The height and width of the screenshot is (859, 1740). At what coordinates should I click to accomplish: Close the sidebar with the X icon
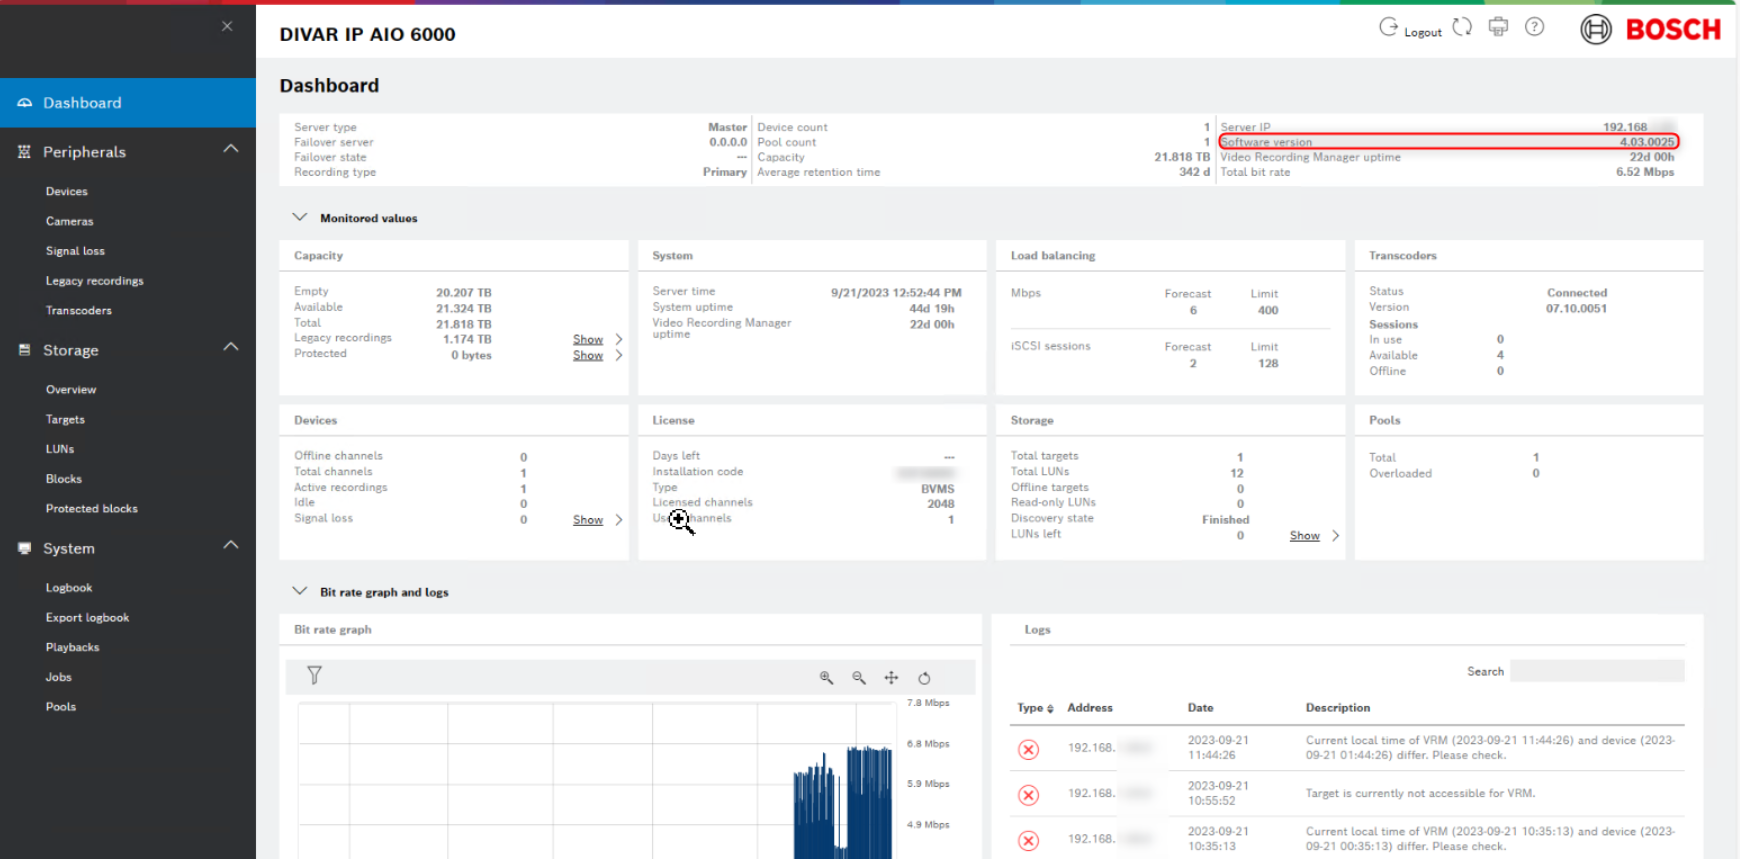(x=227, y=26)
